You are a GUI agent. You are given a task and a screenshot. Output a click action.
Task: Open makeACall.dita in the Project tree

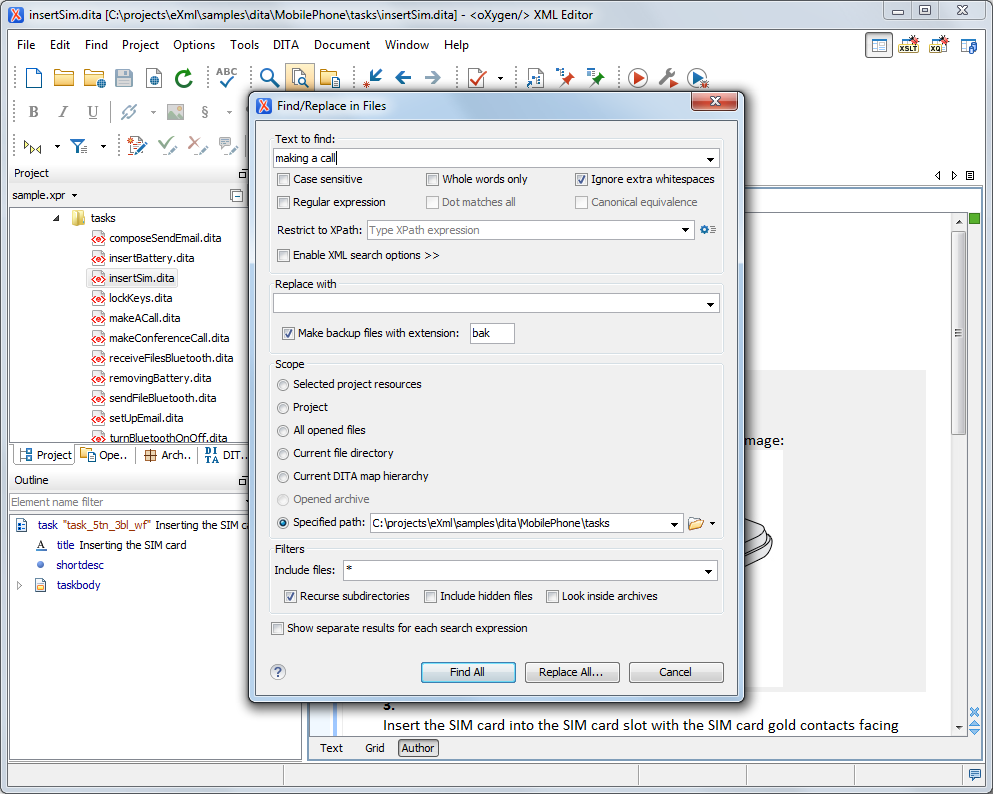(x=144, y=318)
